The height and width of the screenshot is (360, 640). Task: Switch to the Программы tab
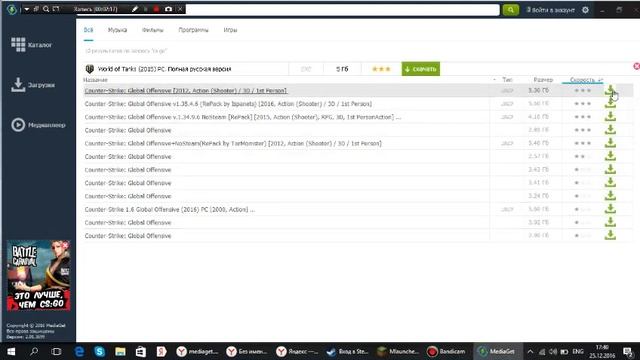pyautogui.click(x=193, y=30)
